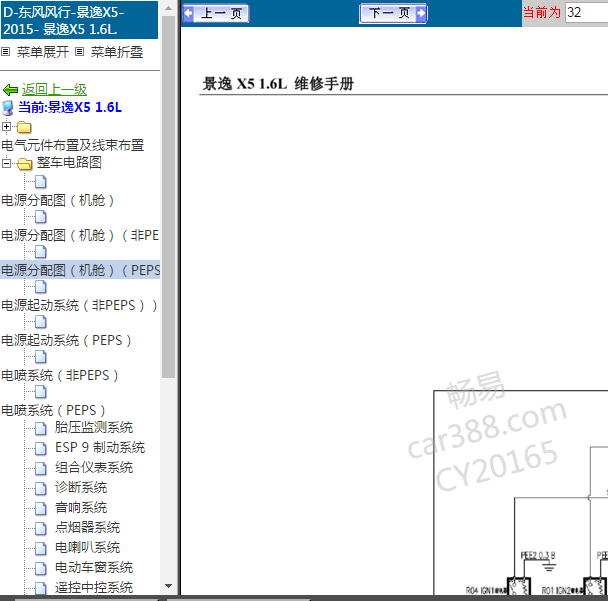608x601 pixels.
Task: Open 组合仪表系统 page
Action: (x=94, y=467)
